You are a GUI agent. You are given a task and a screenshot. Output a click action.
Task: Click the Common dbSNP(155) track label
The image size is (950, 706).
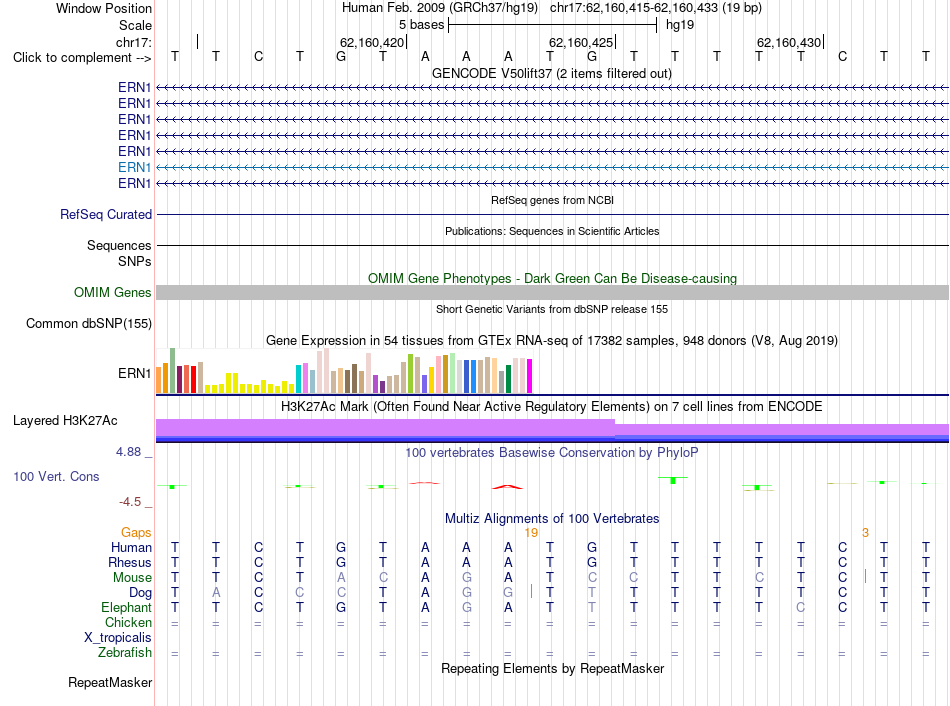pyautogui.click(x=88, y=324)
